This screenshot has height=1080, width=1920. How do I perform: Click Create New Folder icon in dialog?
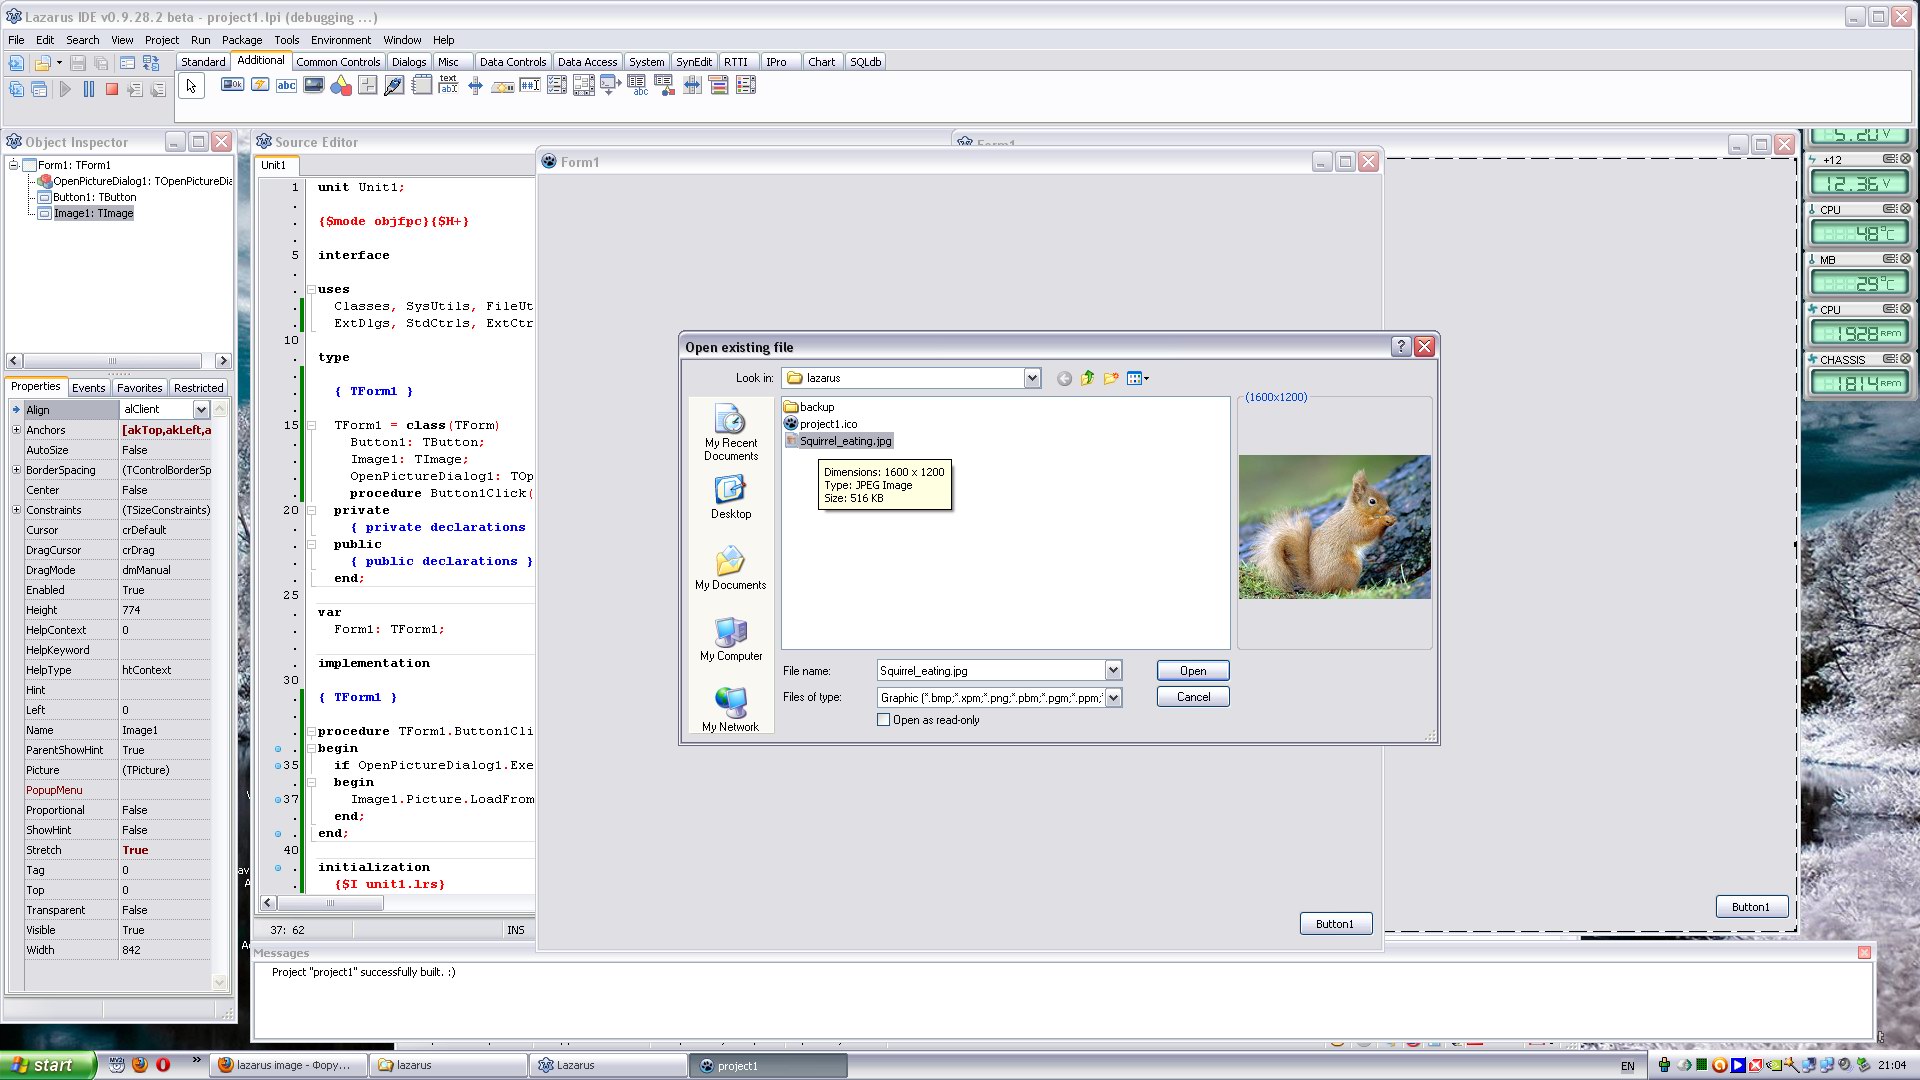[x=1111, y=378]
